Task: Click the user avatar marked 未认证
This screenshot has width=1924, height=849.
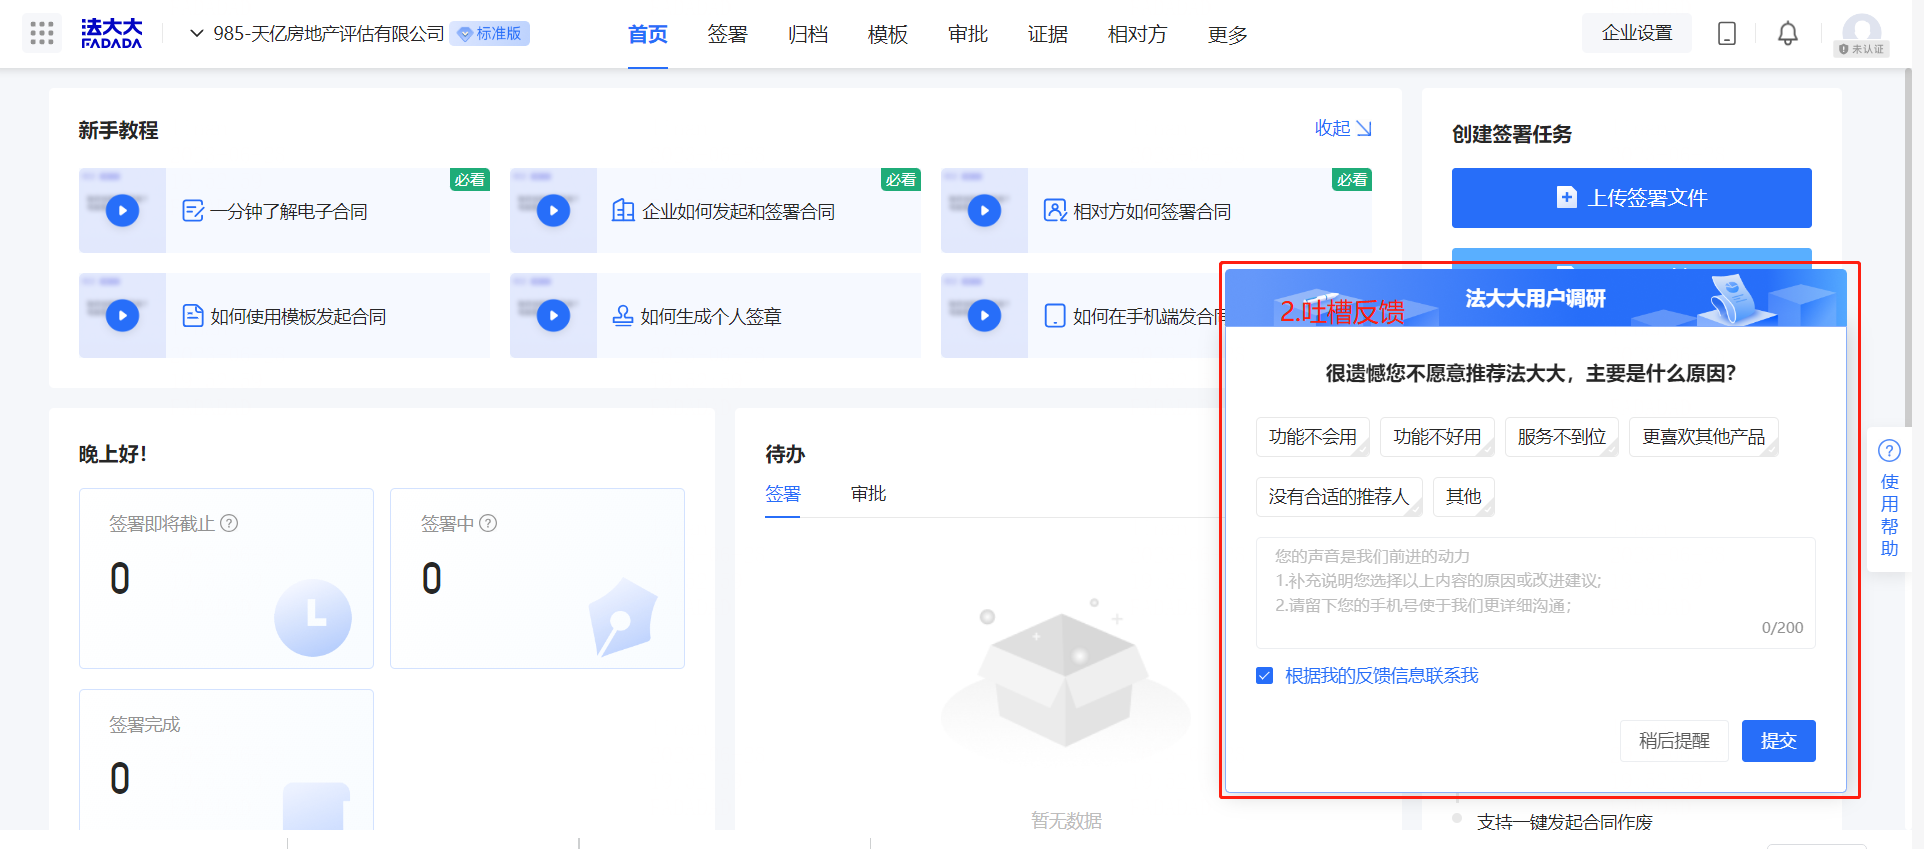Action: 1862,34
